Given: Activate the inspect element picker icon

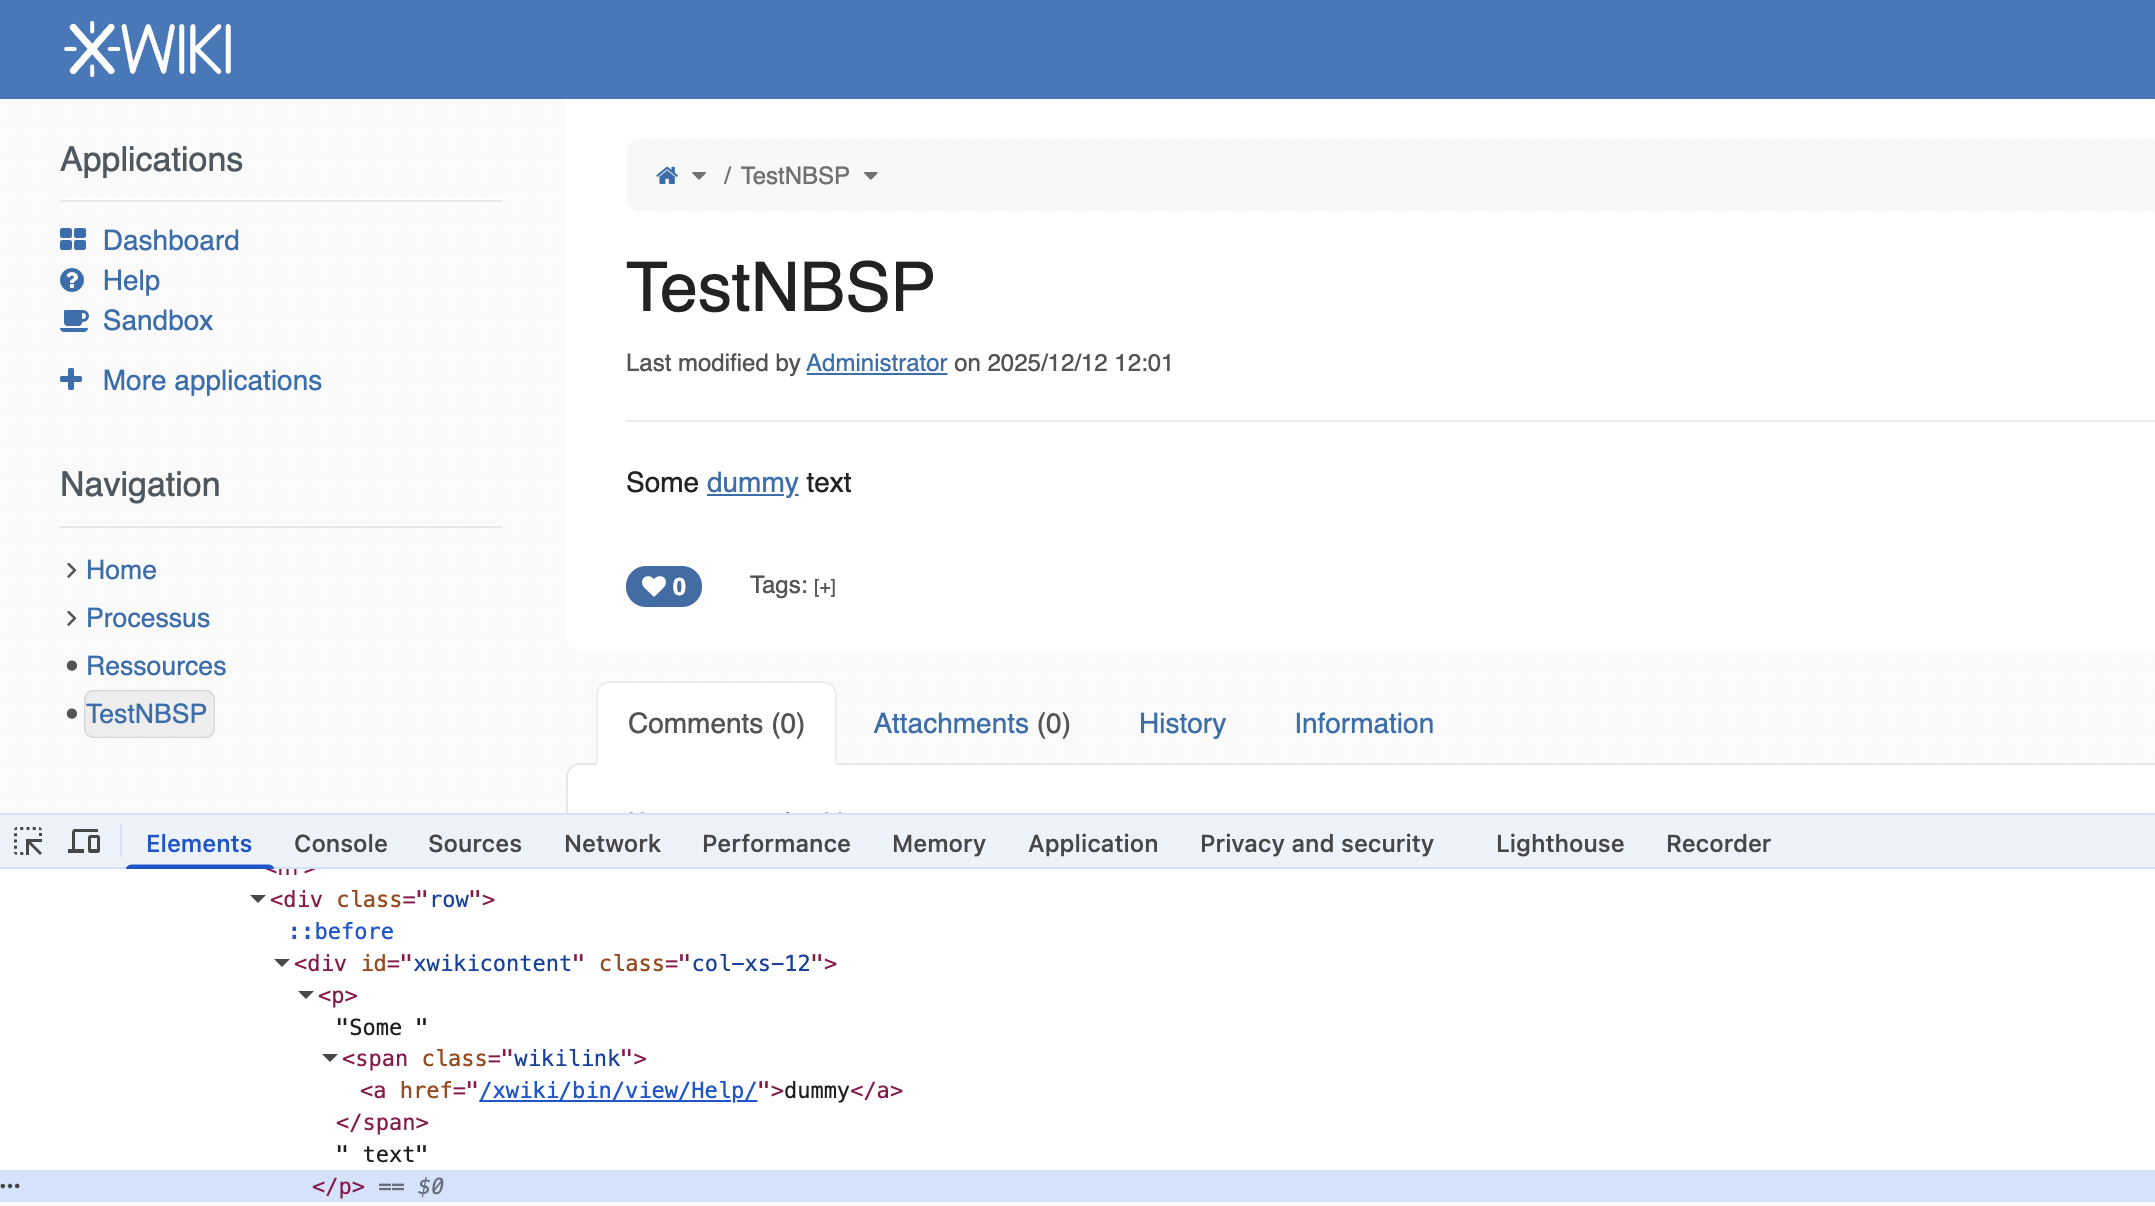Looking at the screenshot, I should tap(28, 843).
